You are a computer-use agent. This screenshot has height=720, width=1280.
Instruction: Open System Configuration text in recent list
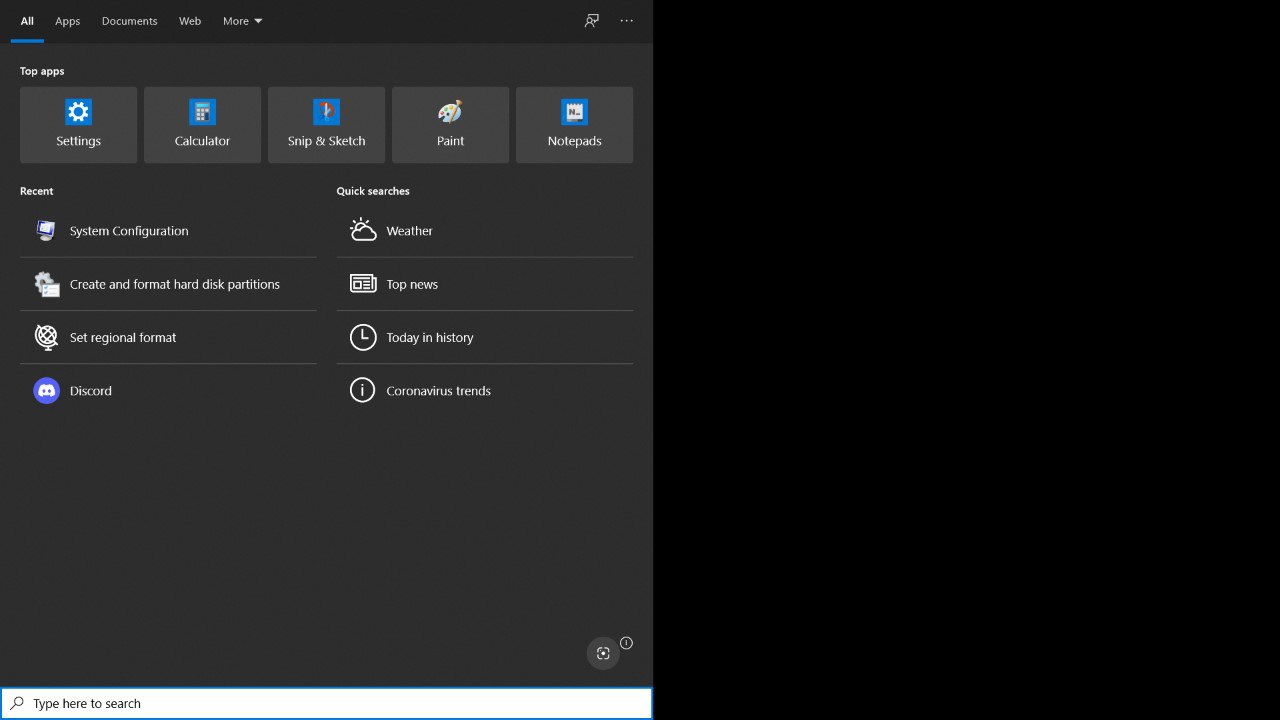(x=129, y=231)
